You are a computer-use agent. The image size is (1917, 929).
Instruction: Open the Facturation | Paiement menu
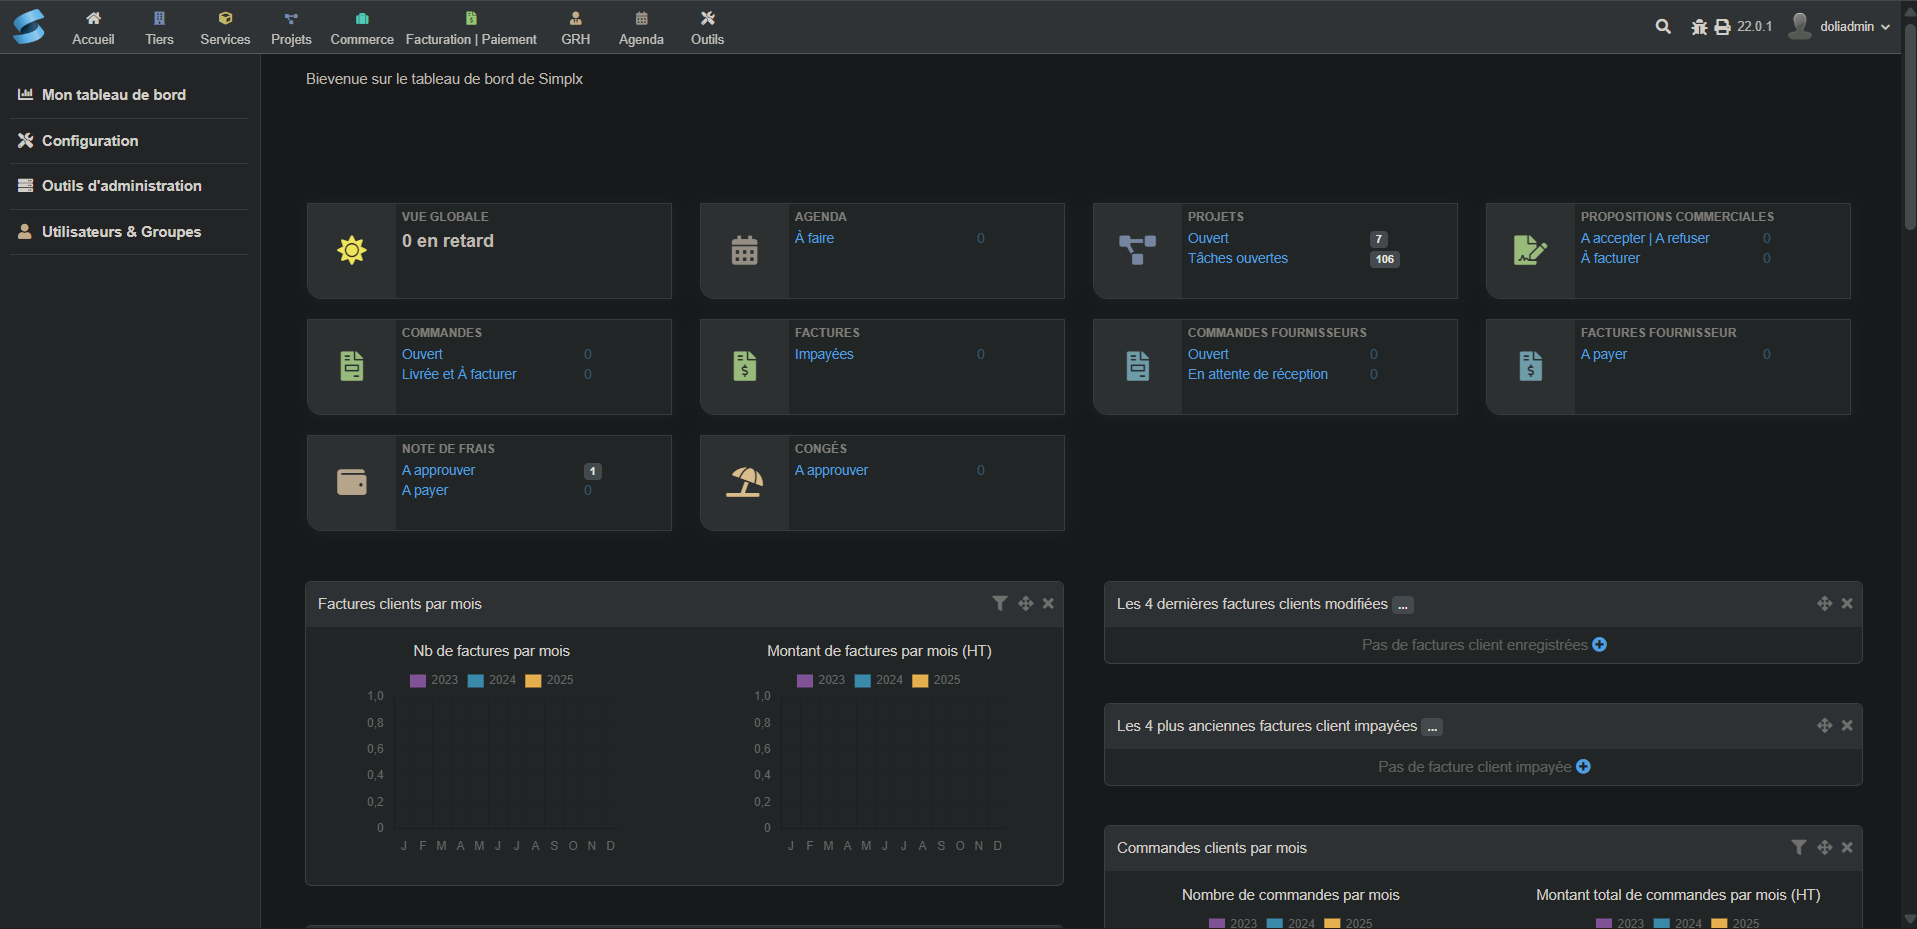471,27
